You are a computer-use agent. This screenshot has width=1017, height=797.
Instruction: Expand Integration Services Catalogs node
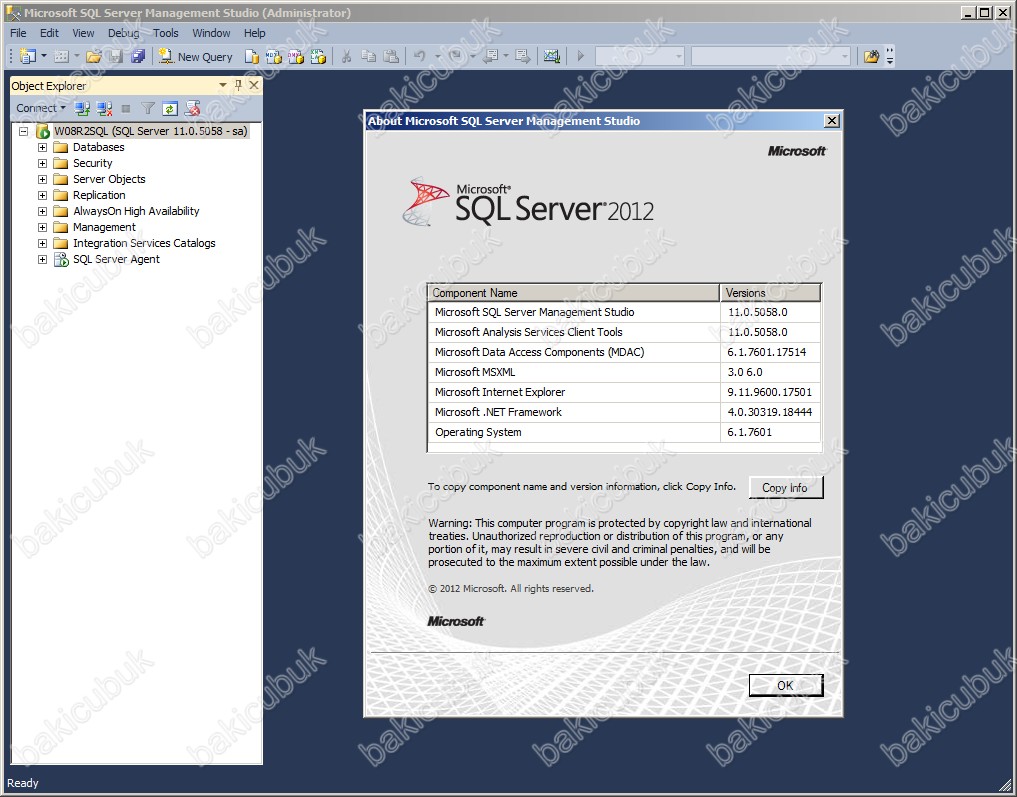tap(42, 243)
